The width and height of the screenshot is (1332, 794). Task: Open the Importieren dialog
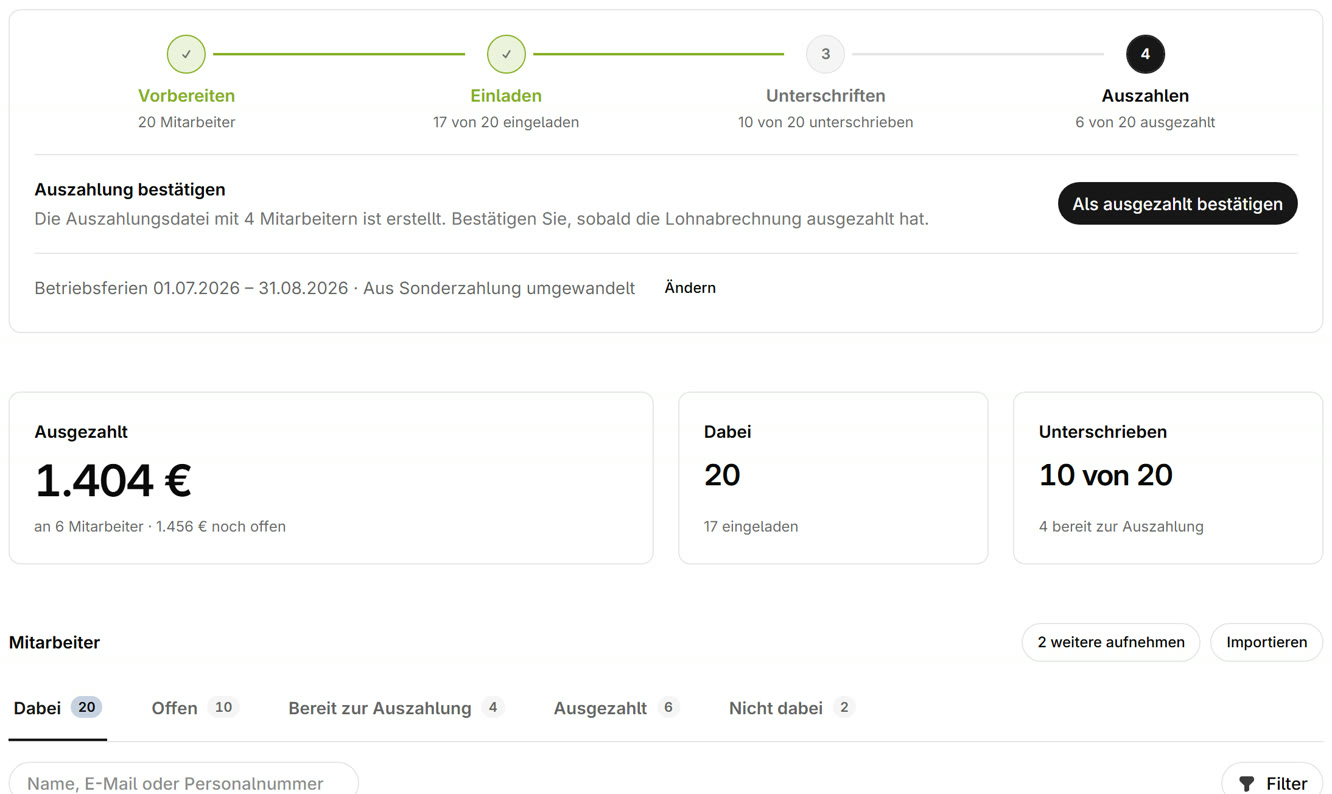(x=1266, y=642)
